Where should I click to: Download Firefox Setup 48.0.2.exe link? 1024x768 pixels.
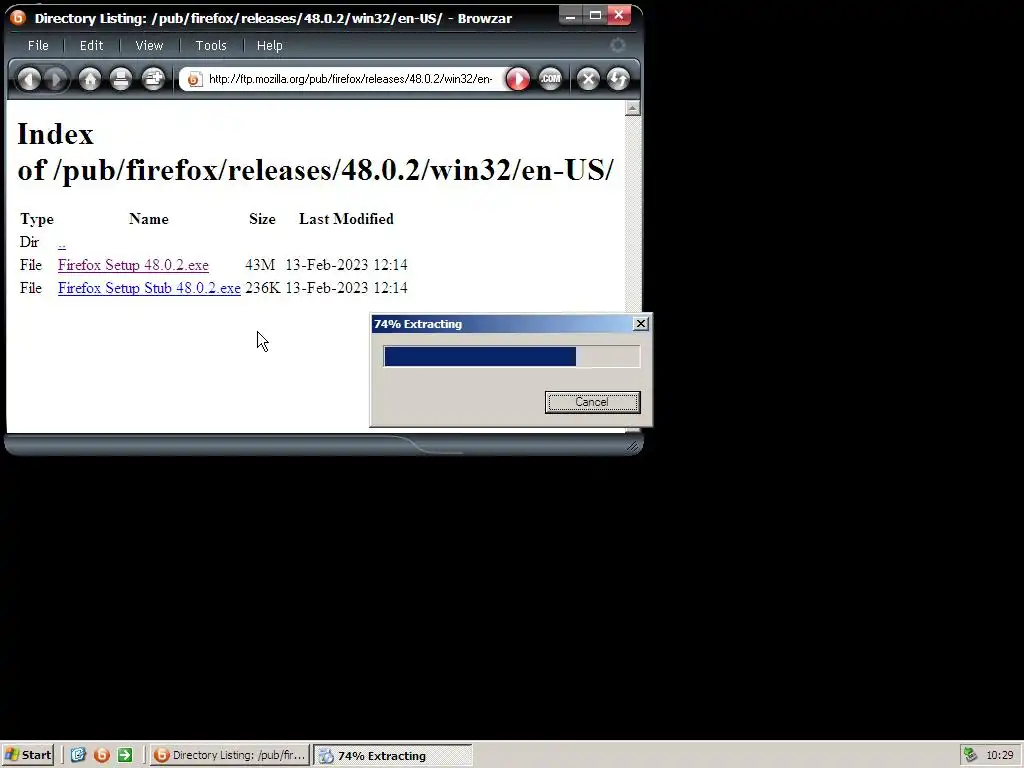133,265
